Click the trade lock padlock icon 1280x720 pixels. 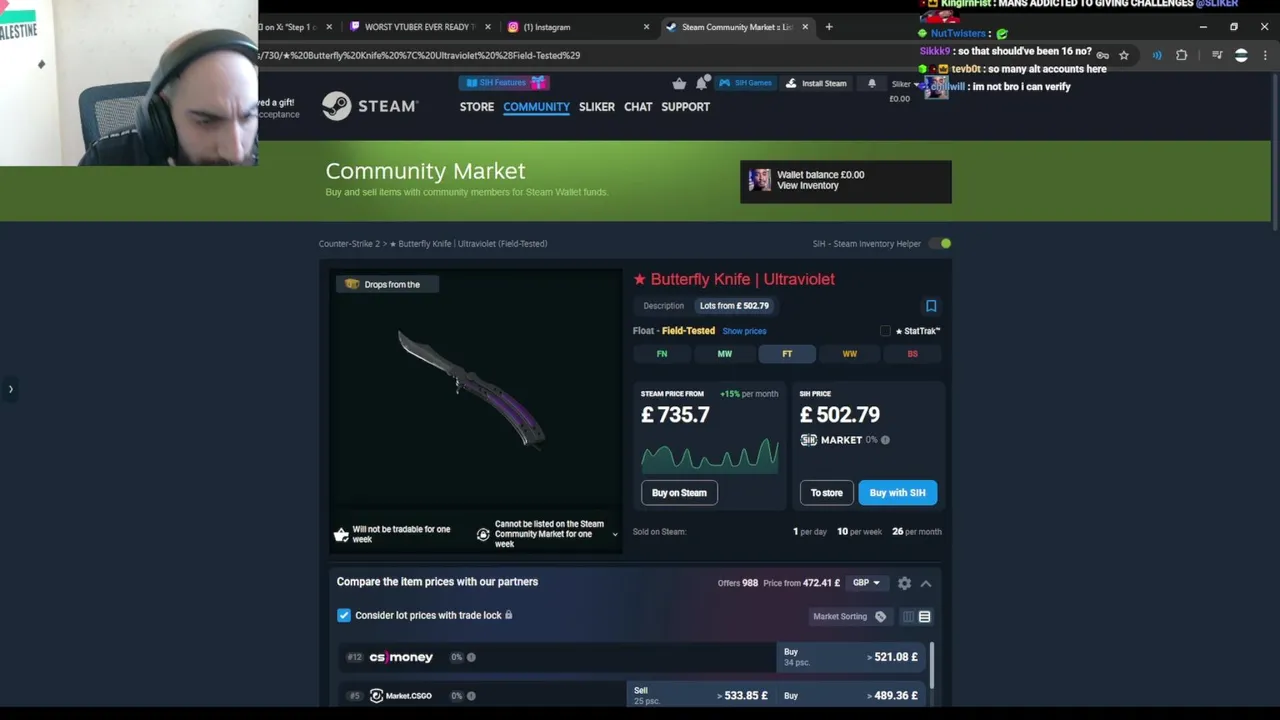[508, 615]
